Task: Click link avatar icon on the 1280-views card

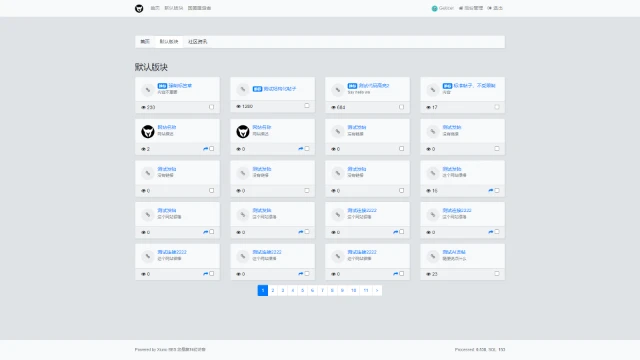Action: [243, 89]
